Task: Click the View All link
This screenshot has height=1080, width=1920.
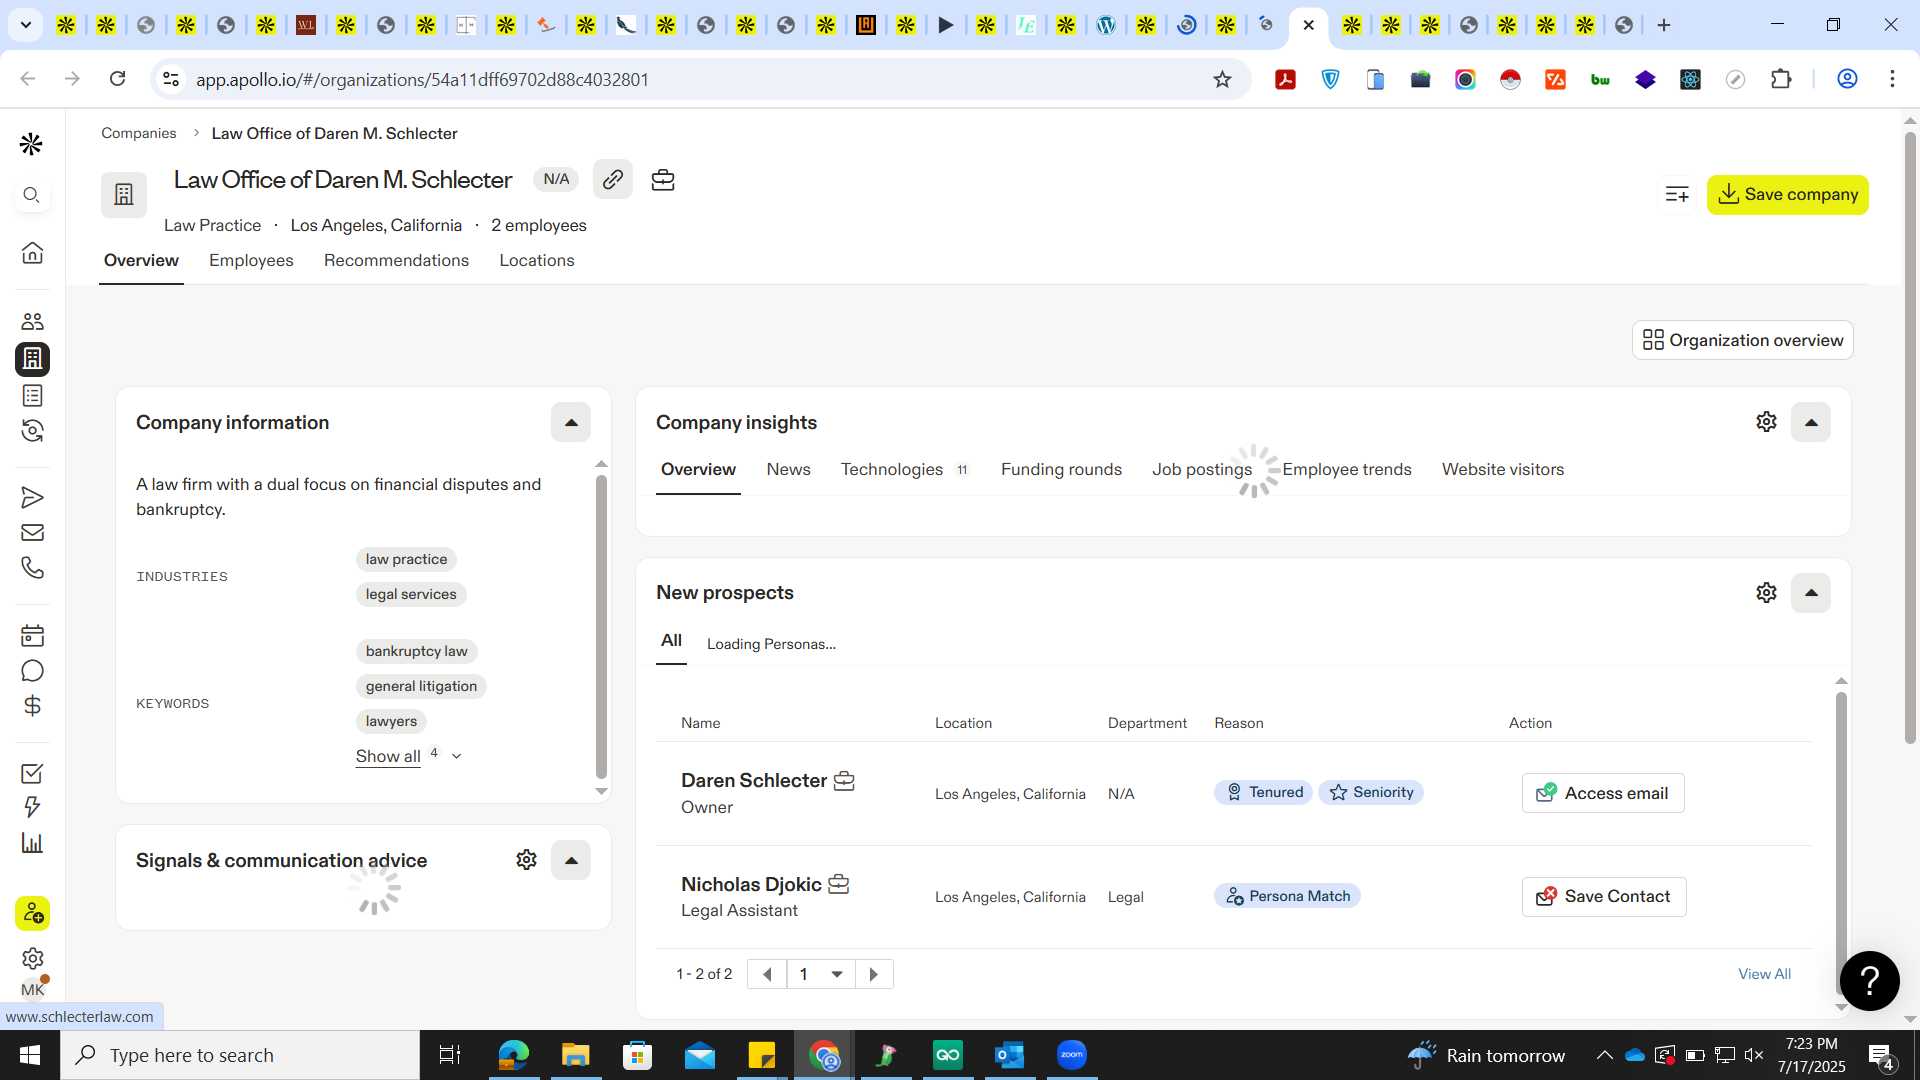Action: 1764,974
